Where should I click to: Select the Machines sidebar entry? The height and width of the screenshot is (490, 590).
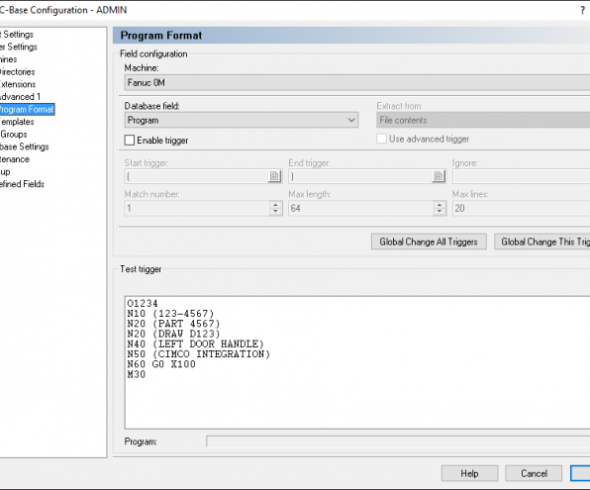[x=9, y=59]
